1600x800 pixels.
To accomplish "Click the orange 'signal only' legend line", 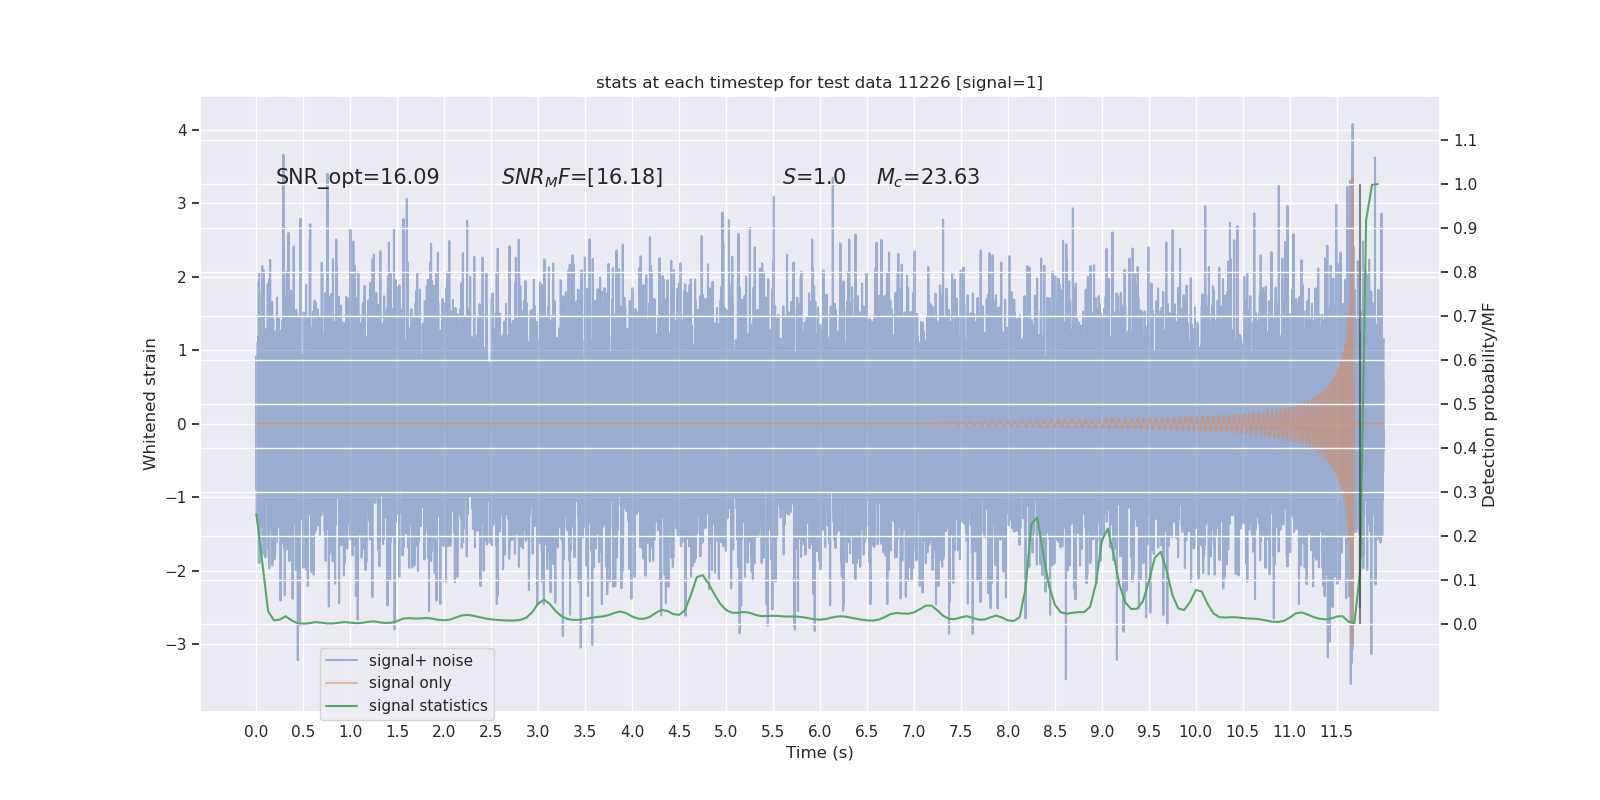I will point(341,683).
